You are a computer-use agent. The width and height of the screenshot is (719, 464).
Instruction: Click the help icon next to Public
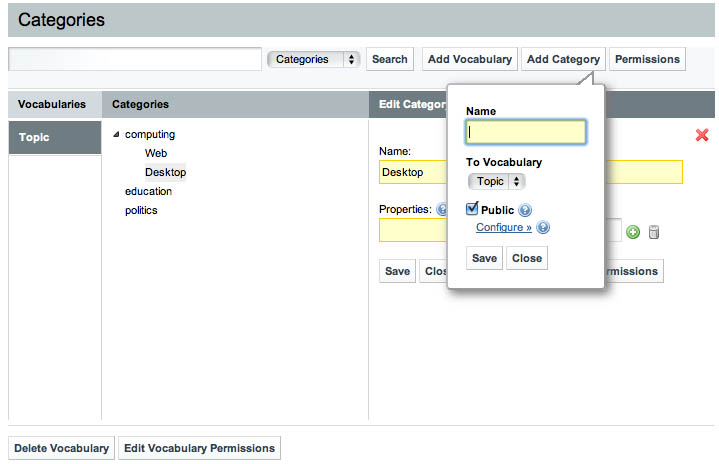click(x=525, y=210)
